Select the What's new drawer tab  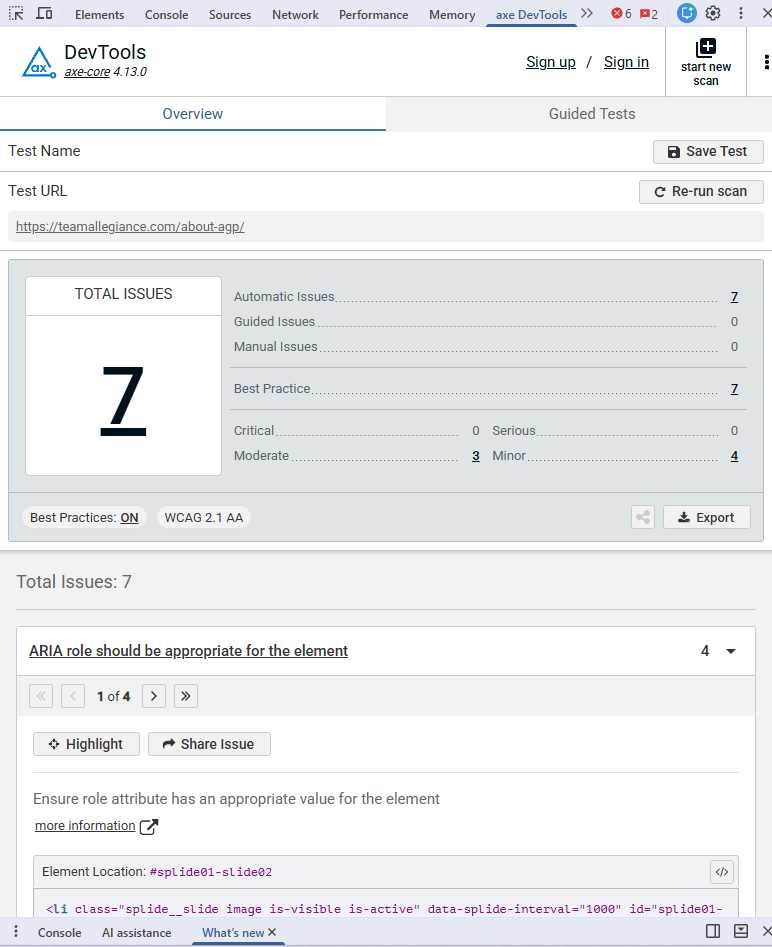[233, 933]
